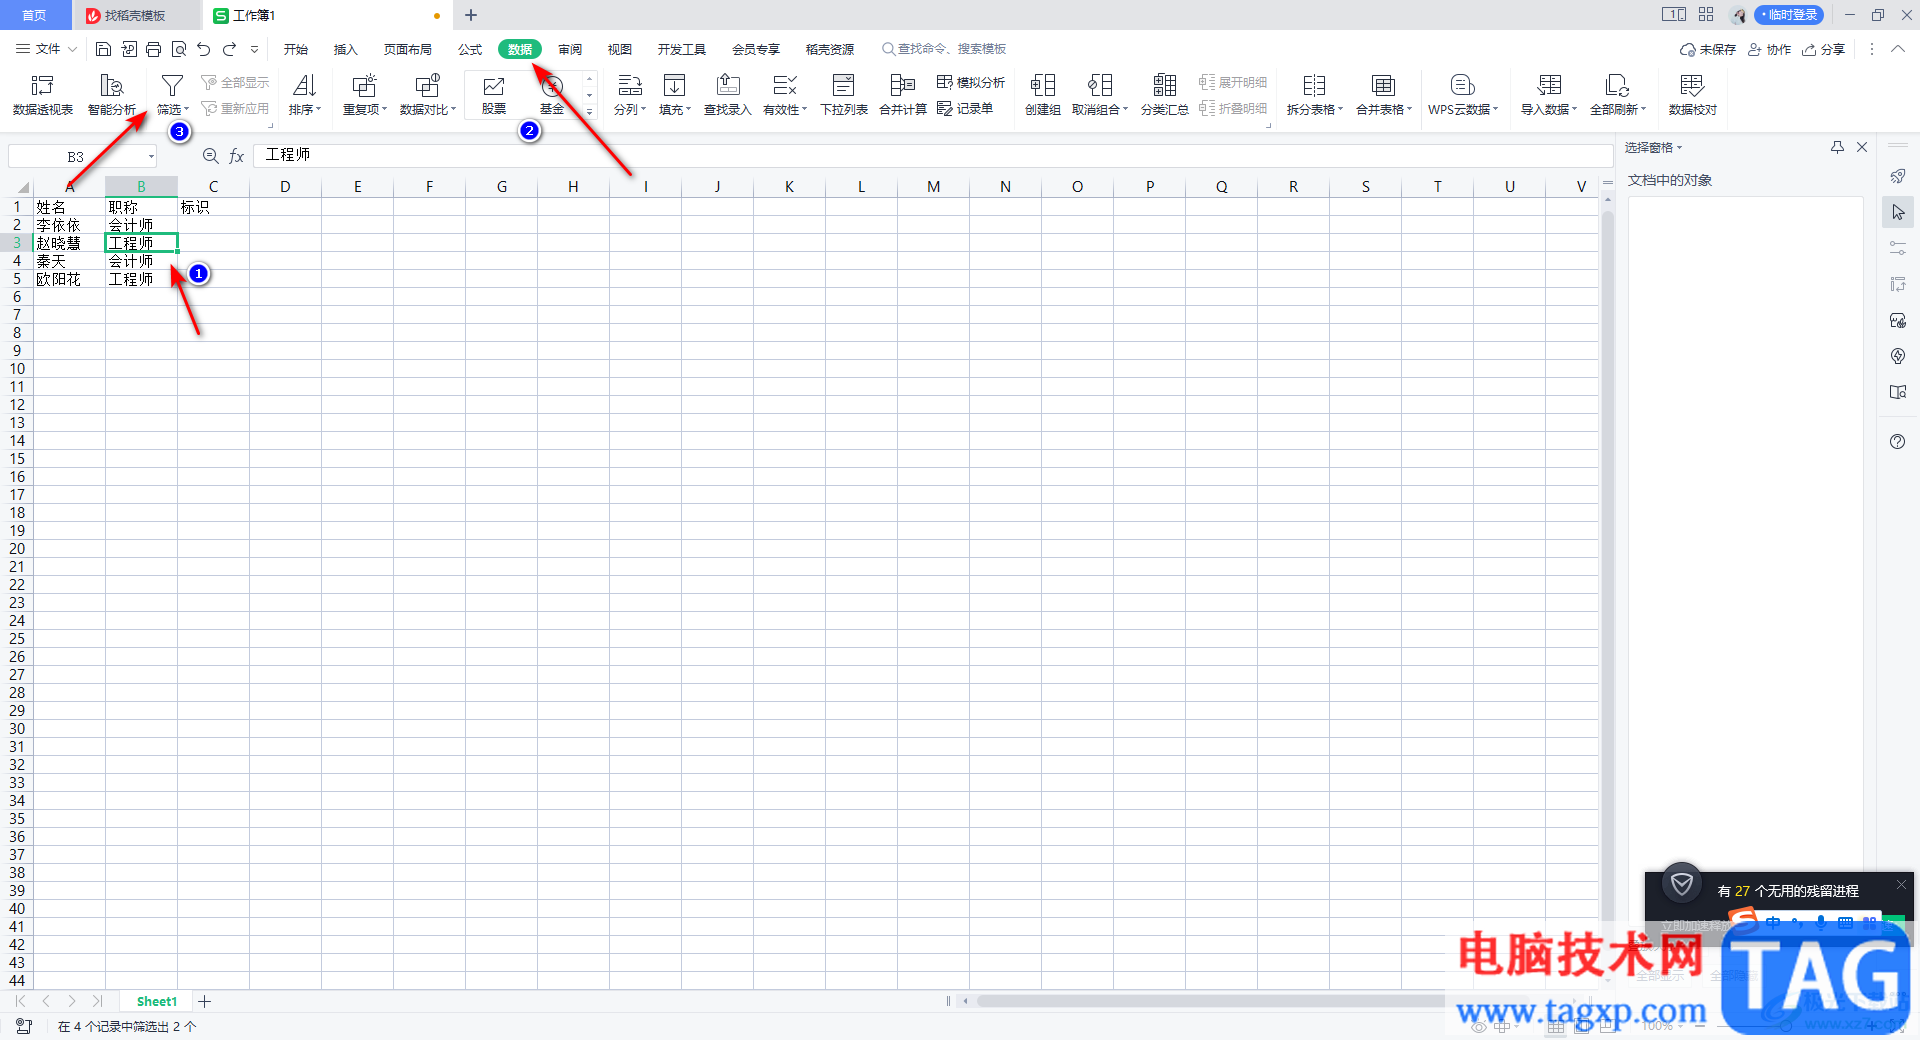Click the Share (分享) button
The width and height of the screenshot is (1920, 1040).
(x=1823, y=49)
